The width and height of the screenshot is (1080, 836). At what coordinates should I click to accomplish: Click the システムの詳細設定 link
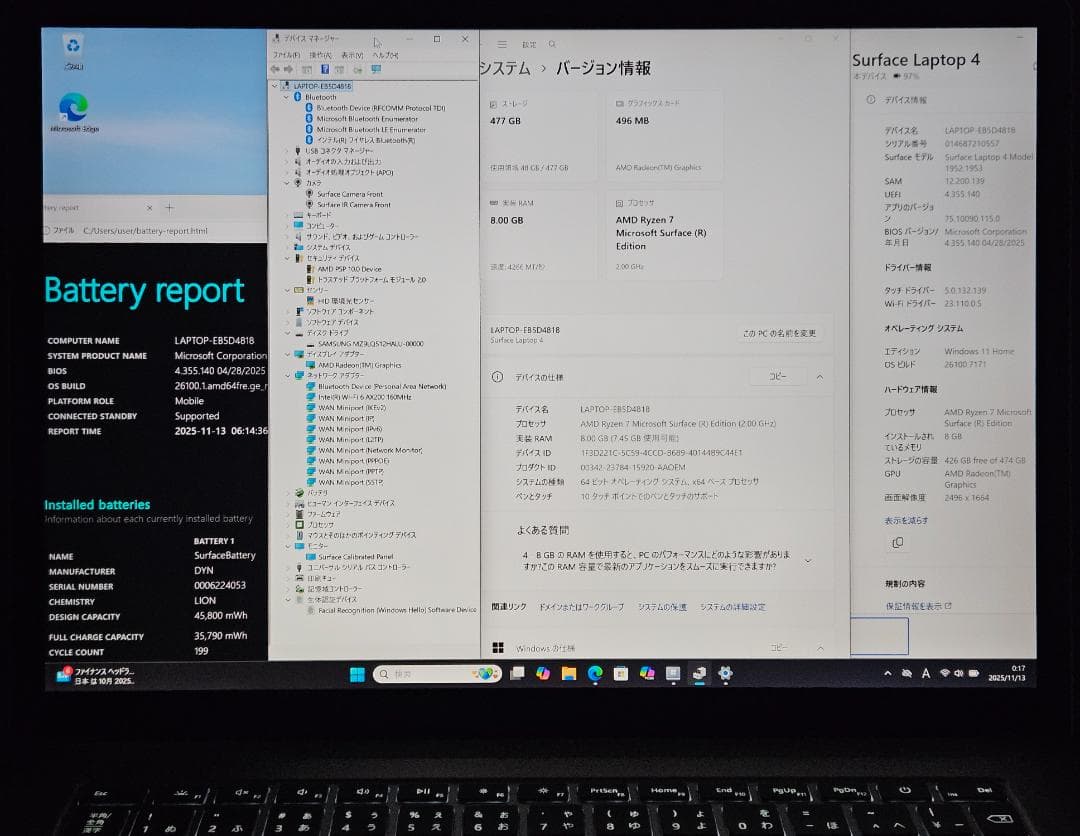click(732, 607)
